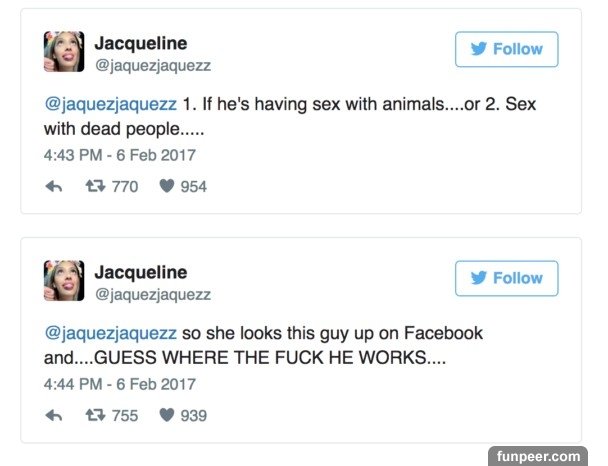Follow Jacqueline from the second tweet

pos(506,278)
